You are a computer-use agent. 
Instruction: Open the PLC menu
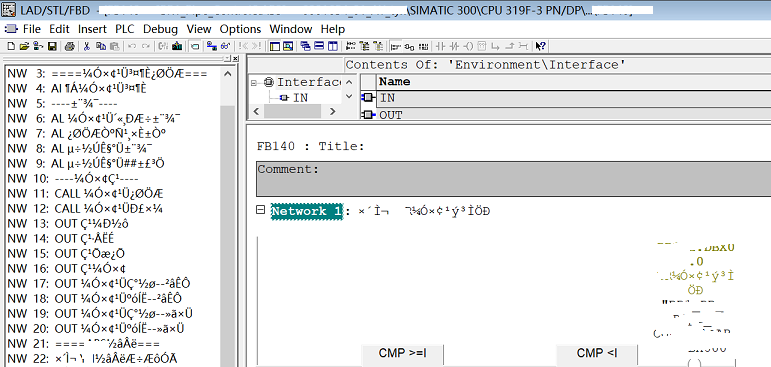click(x=124, y=29)
